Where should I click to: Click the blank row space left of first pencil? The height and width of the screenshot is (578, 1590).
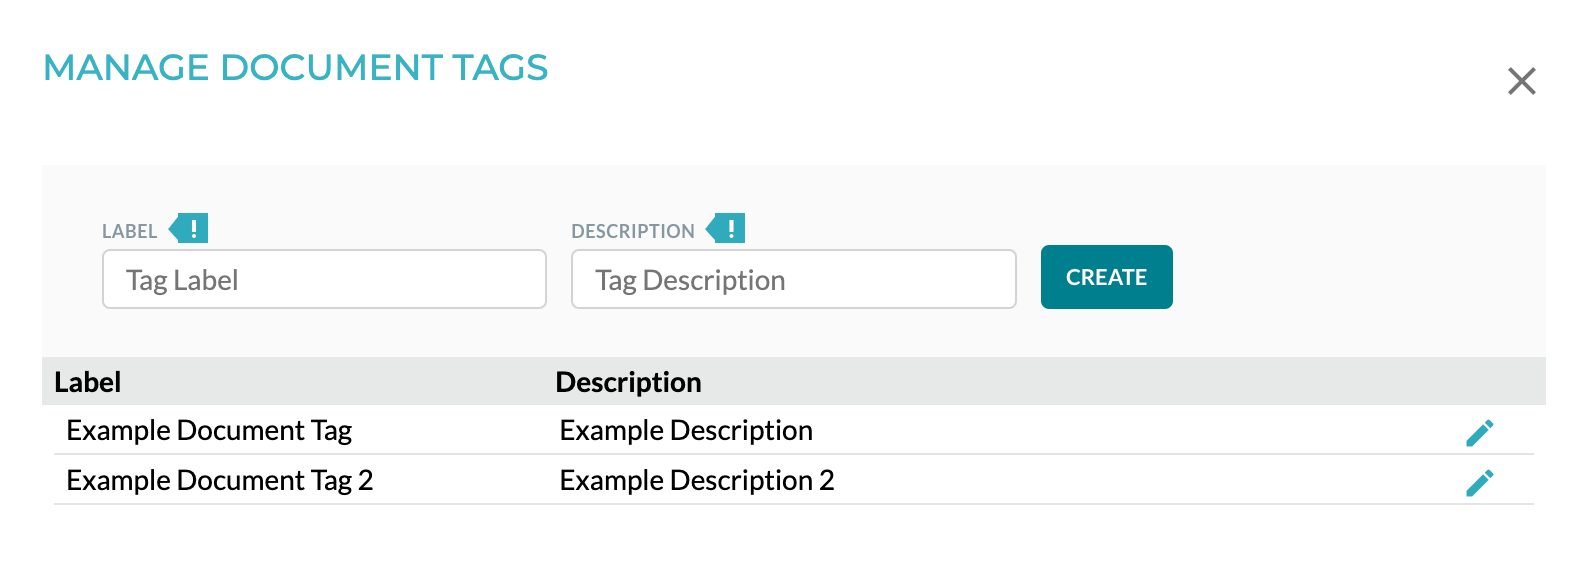click(1150, 431)
